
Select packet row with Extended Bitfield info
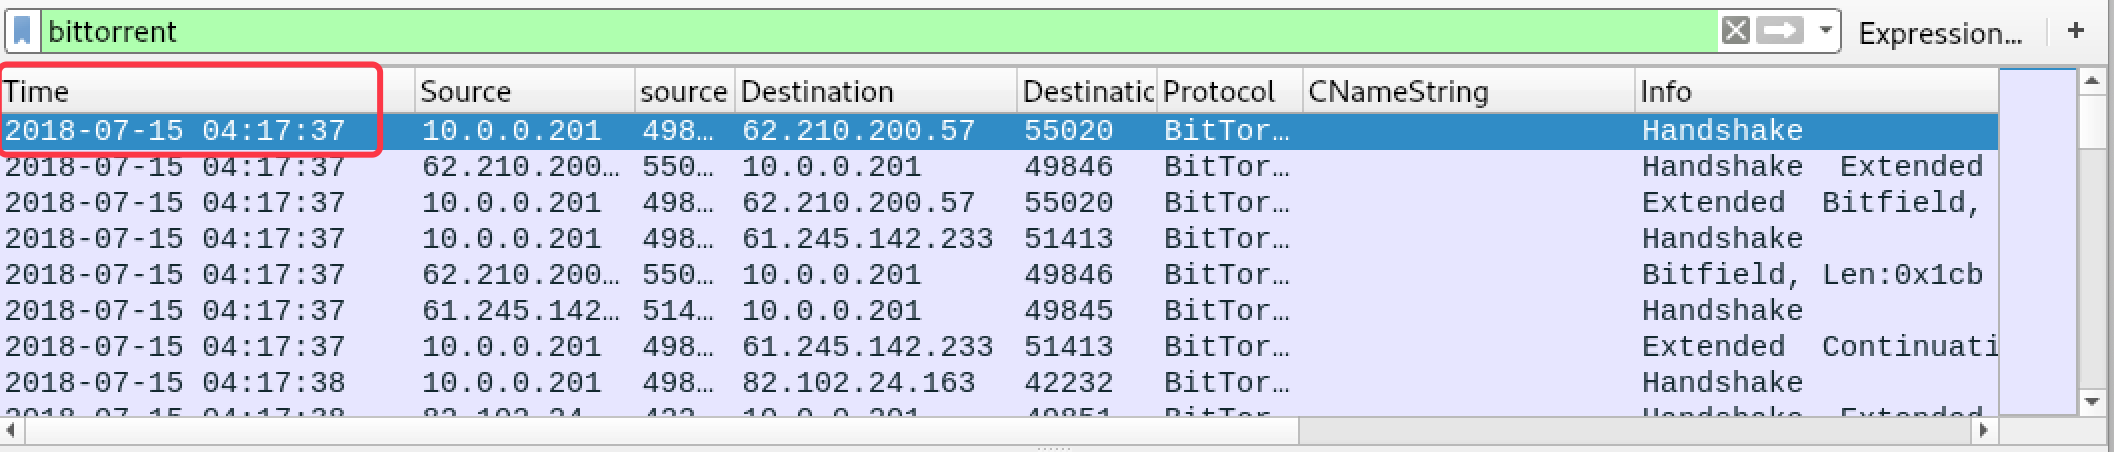pyautogui.click(x=998, y=203)
